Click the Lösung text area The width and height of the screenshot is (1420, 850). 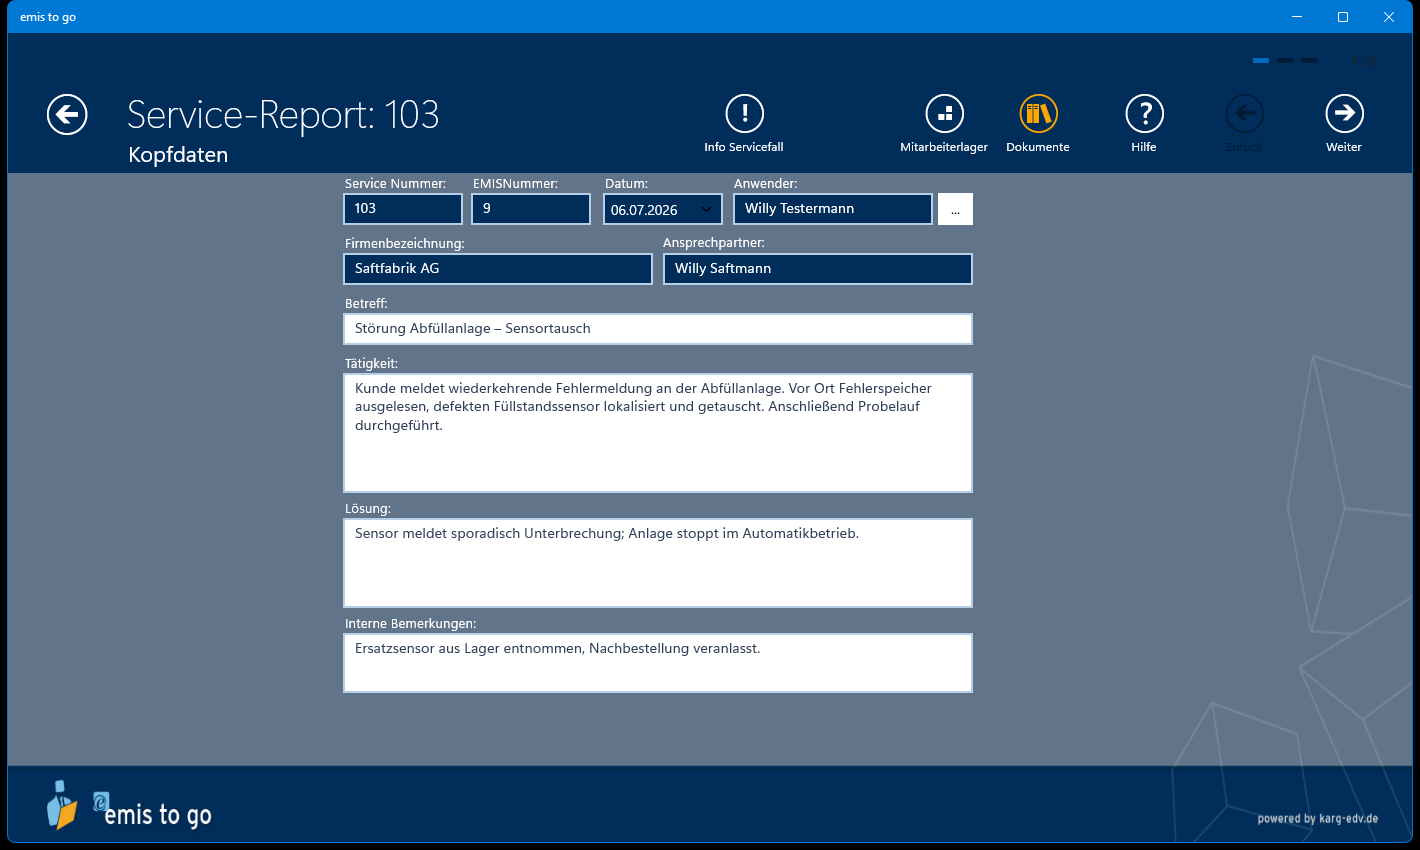point(658,563)
